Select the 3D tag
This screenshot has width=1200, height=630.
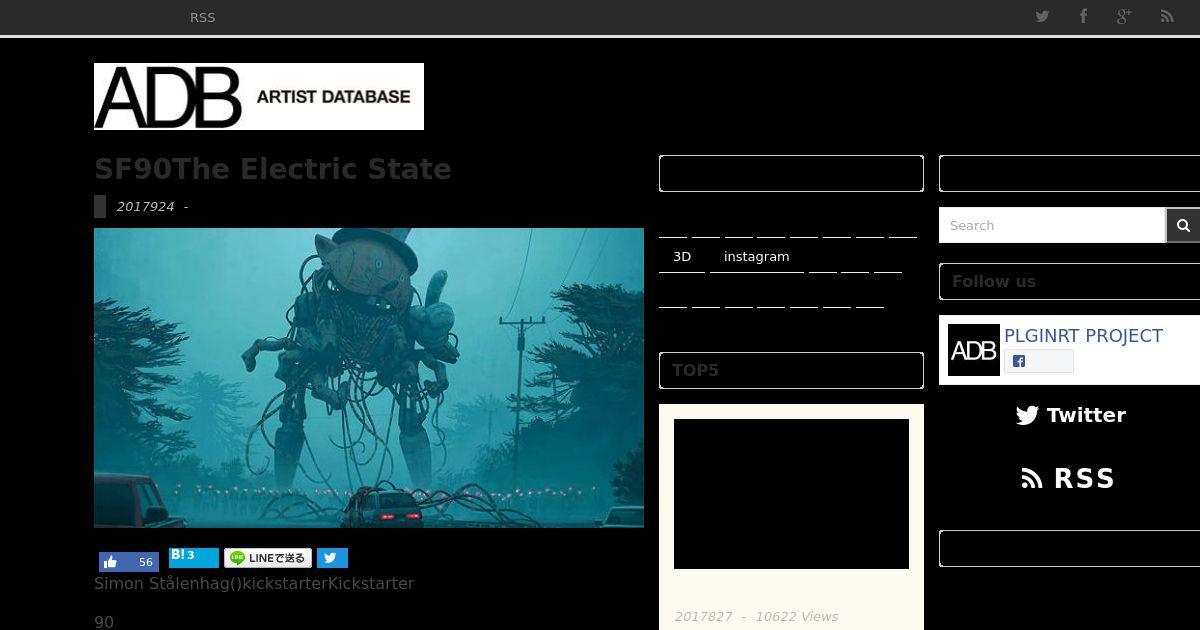[x=682, y=257]
